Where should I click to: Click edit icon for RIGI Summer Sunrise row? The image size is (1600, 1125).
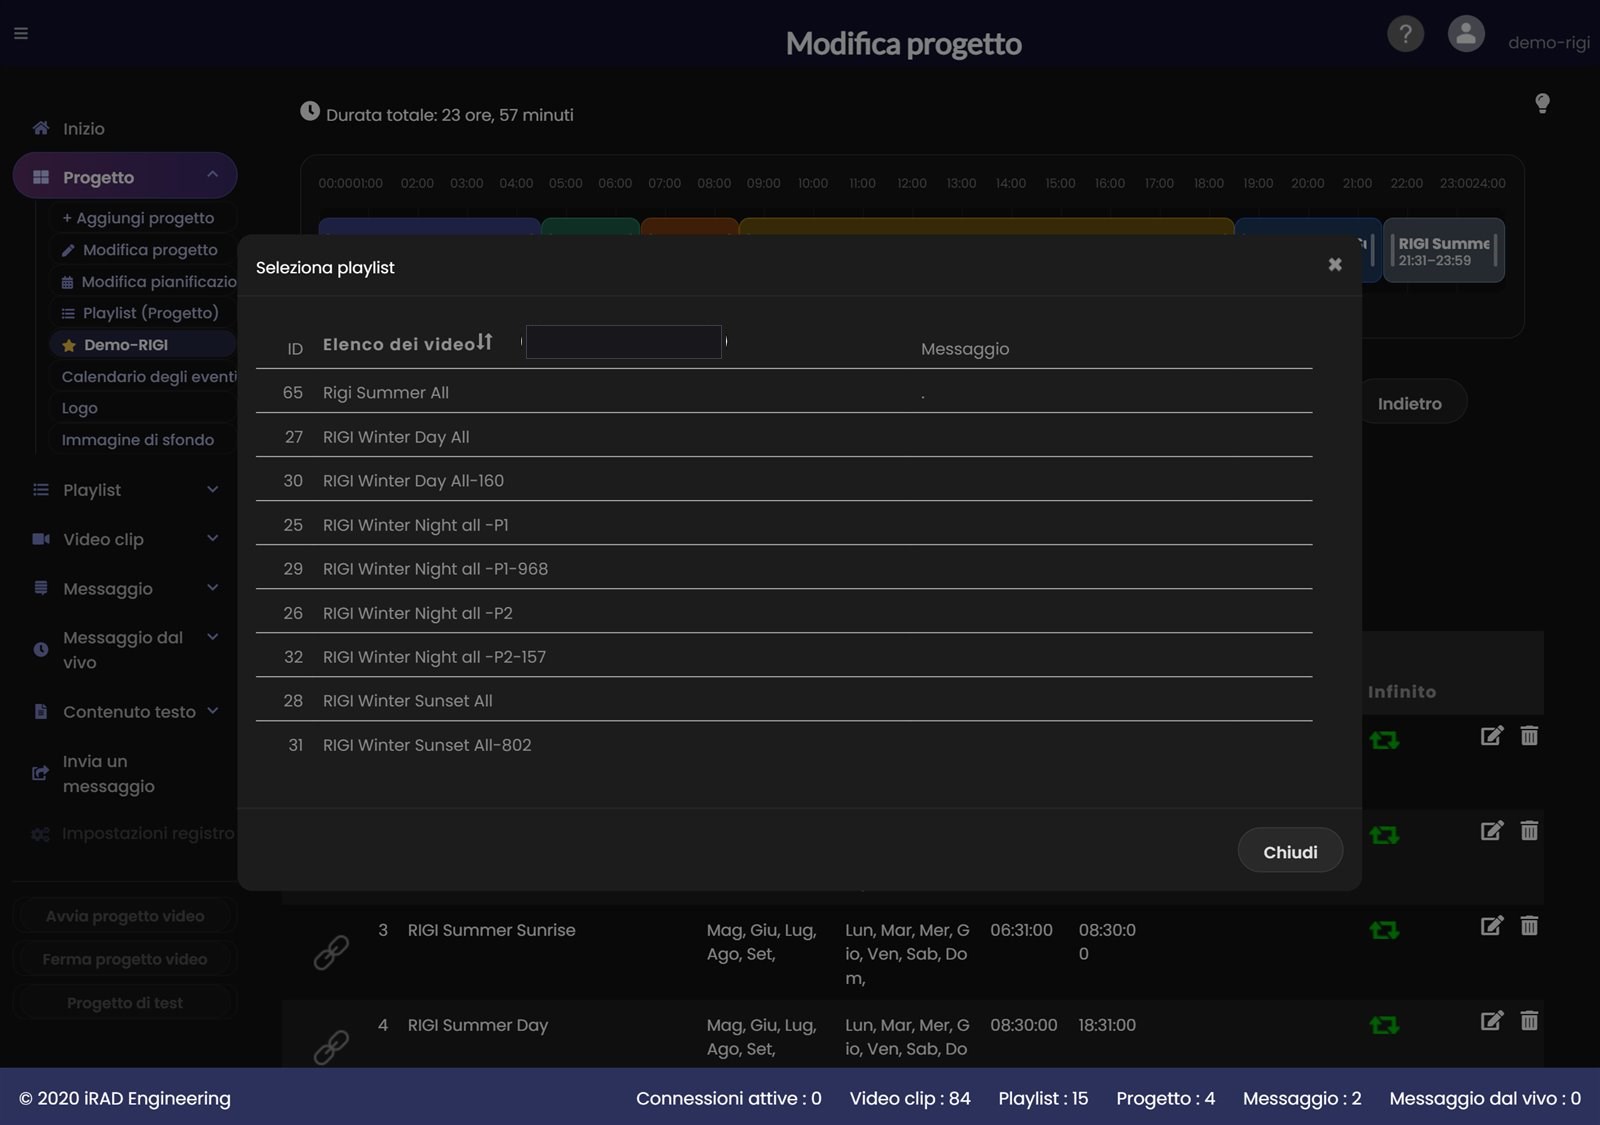coord(1491,926)
